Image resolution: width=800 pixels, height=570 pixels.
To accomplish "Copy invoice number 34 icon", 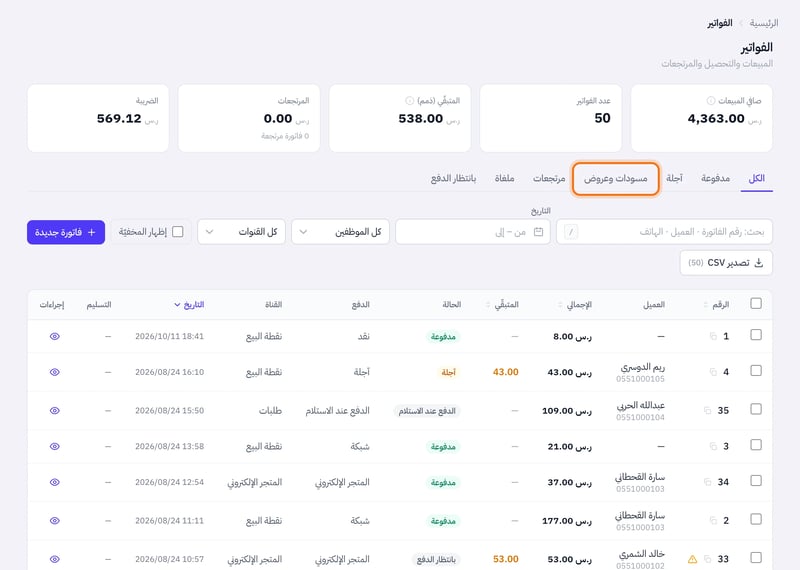I will [x=707, y=482].
